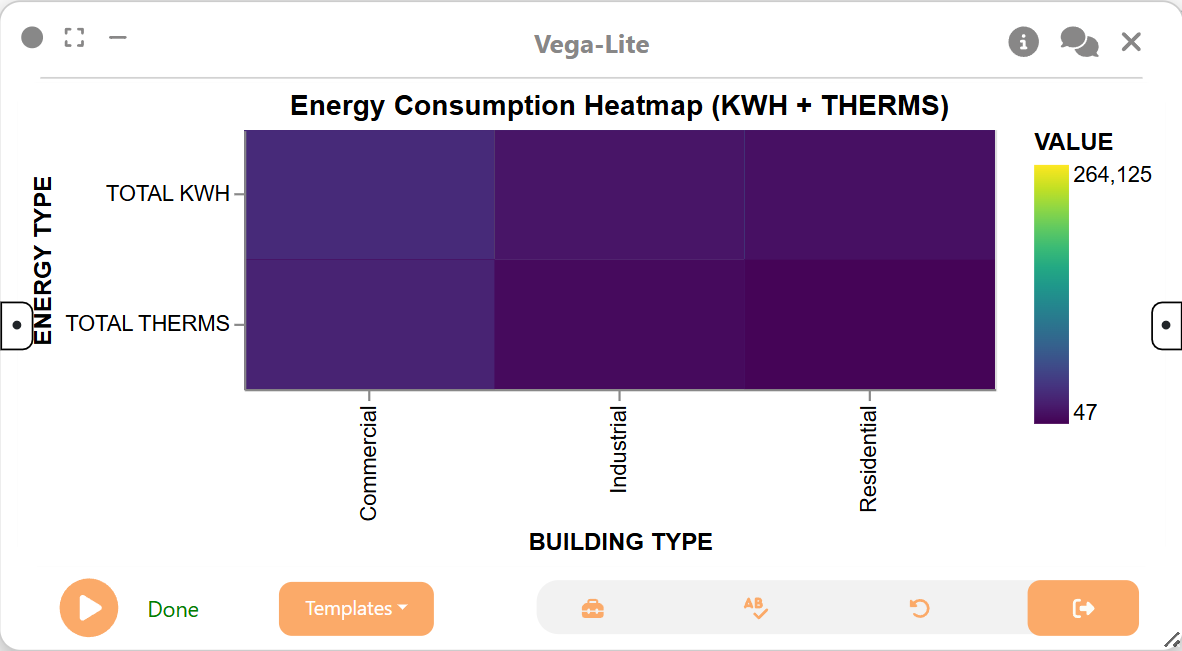Open the info icon
Image resolution: width=1182 pixels, height=651 pixels.
click(x=1023, y=42)
